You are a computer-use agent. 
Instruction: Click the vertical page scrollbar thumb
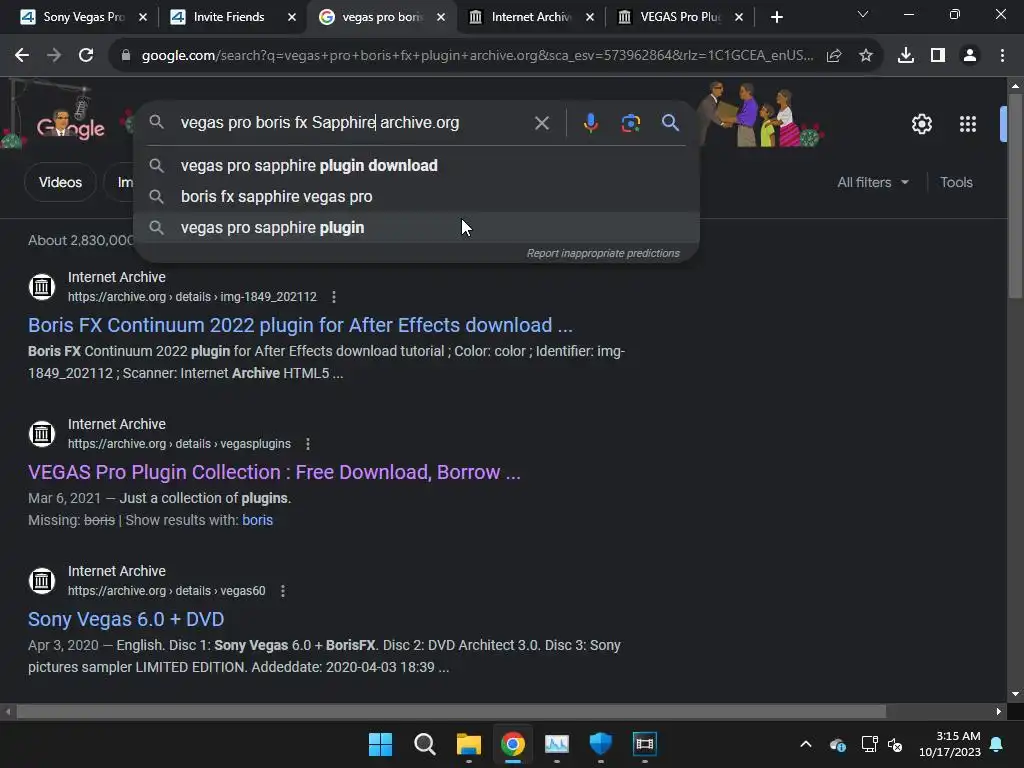1014,196
